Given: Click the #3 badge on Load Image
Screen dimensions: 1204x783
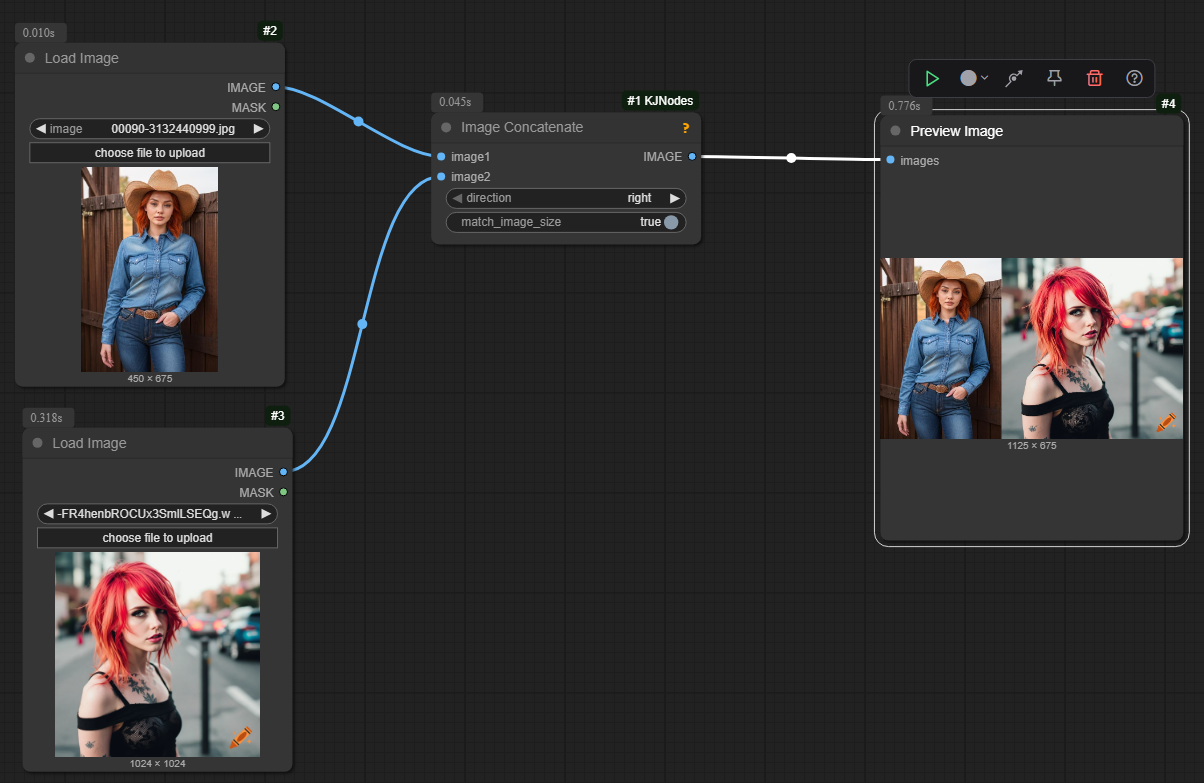Looking at the screenshot, I should (277, 415).
